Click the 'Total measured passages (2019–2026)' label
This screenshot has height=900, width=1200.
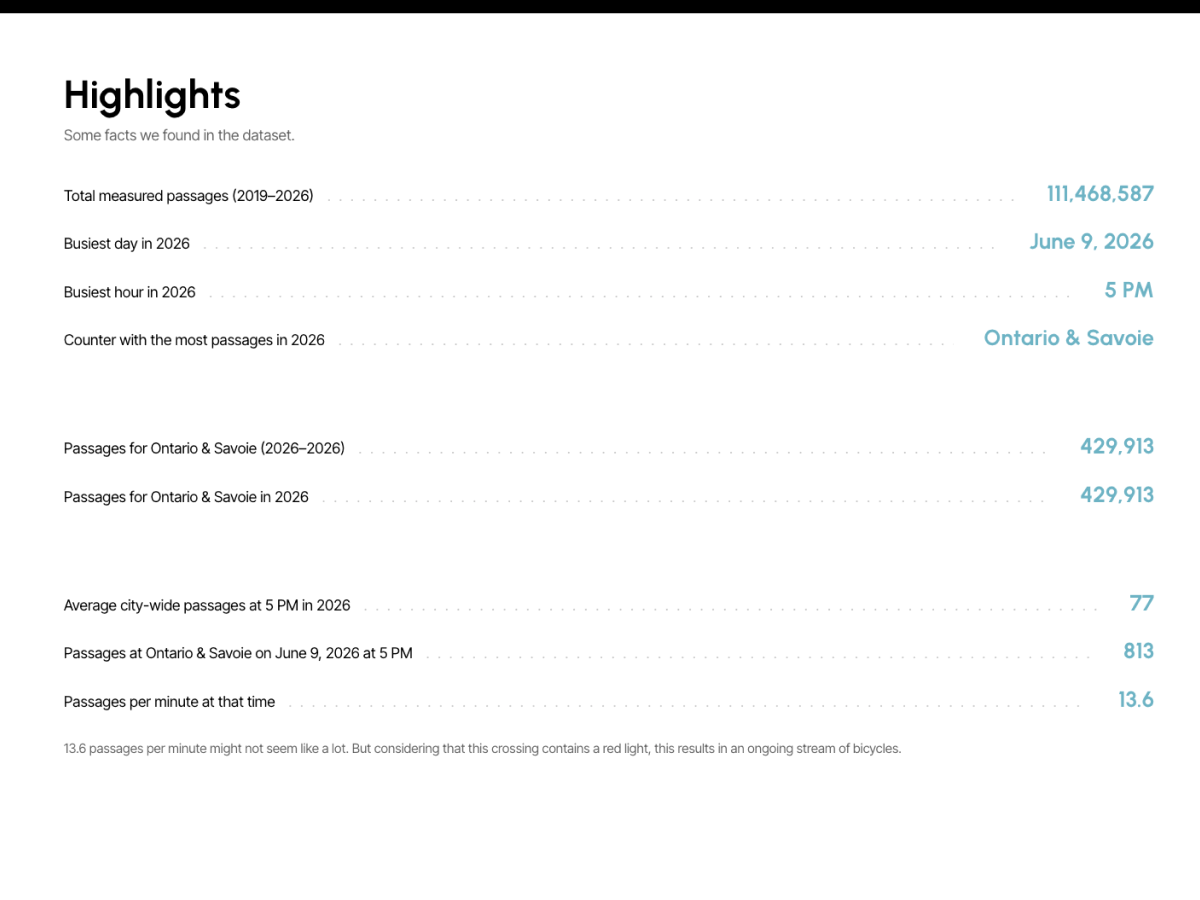pyautogui.click(x=188, y=196)
